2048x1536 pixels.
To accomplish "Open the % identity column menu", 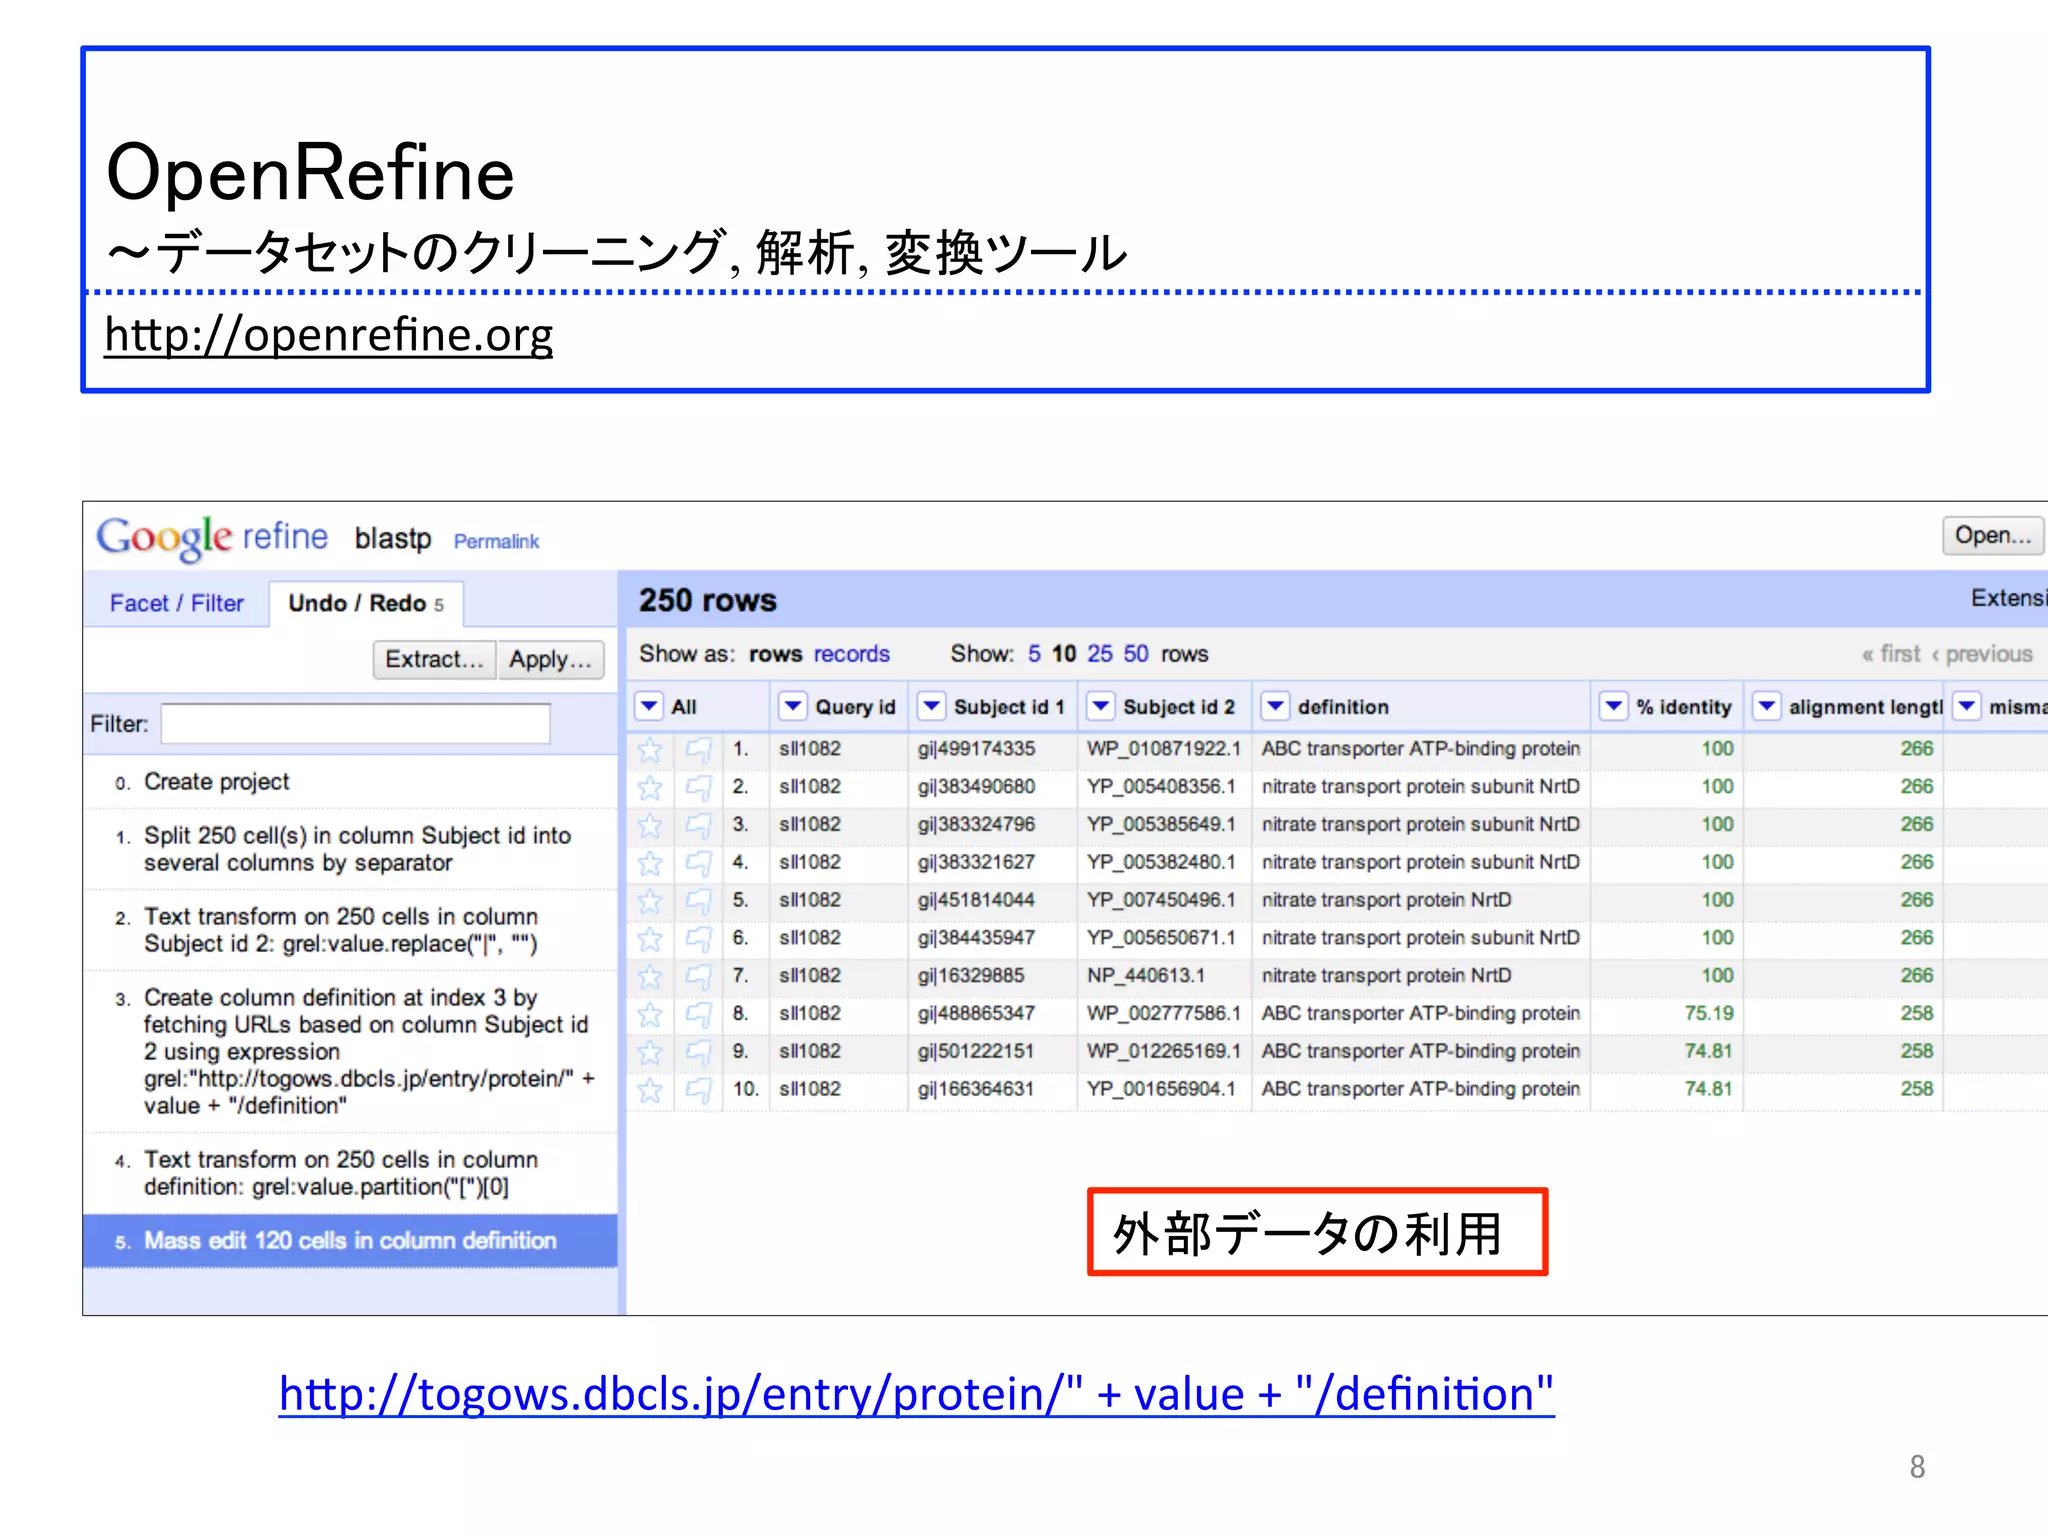I will click(1613, 706).
